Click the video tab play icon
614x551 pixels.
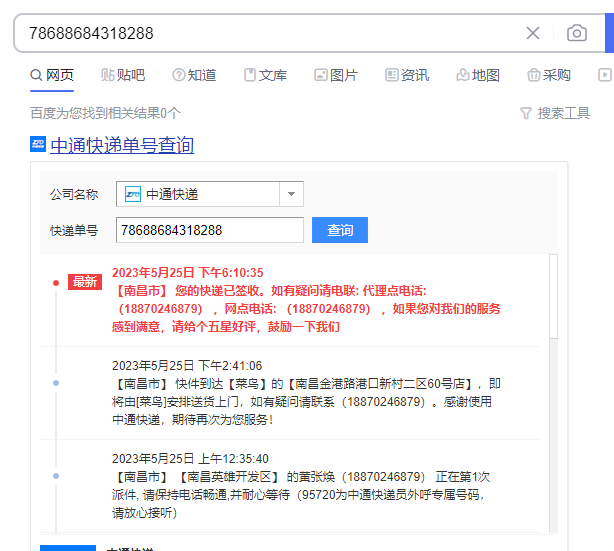coord(605,75)
